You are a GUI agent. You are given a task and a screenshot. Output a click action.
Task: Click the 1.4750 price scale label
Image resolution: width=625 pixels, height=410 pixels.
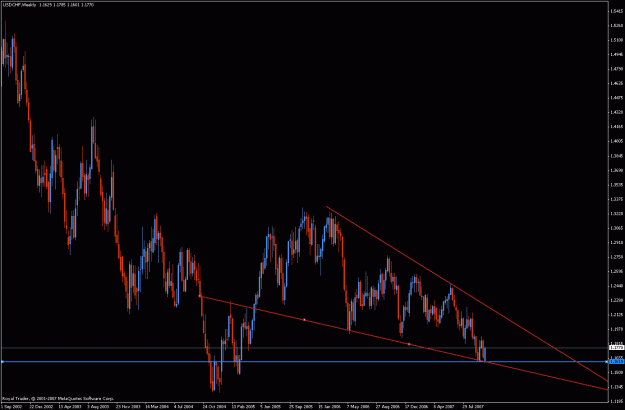616,69
